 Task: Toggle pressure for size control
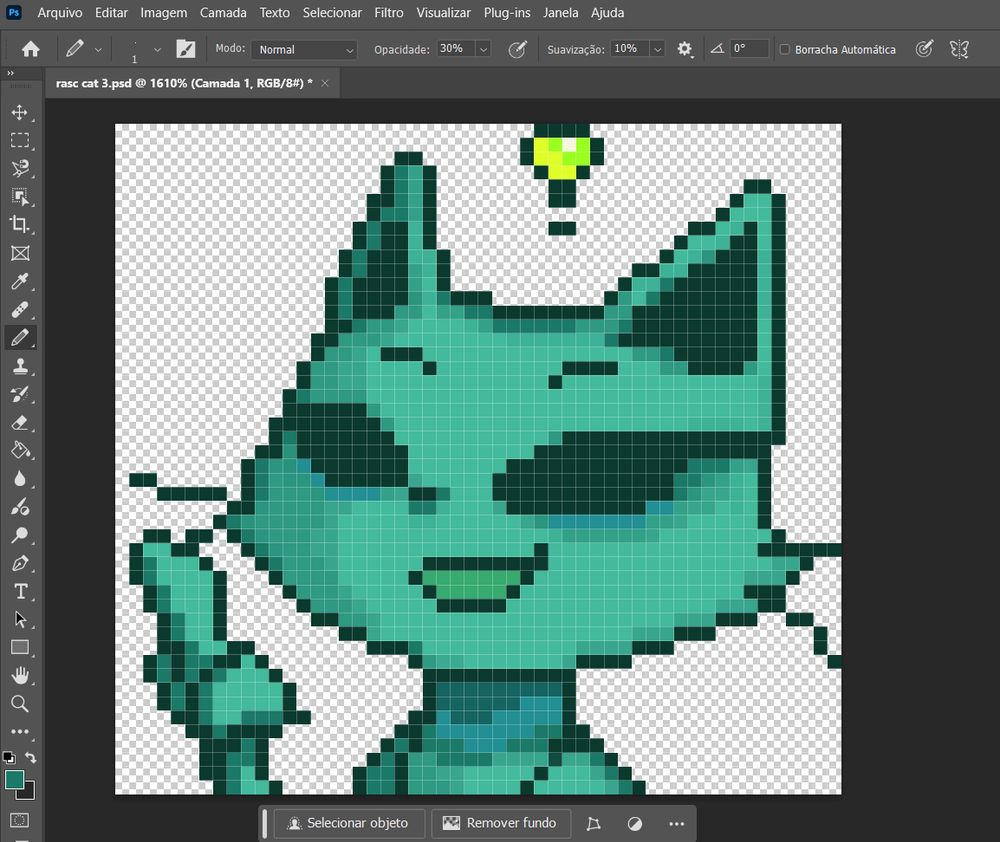click(924, 49)
